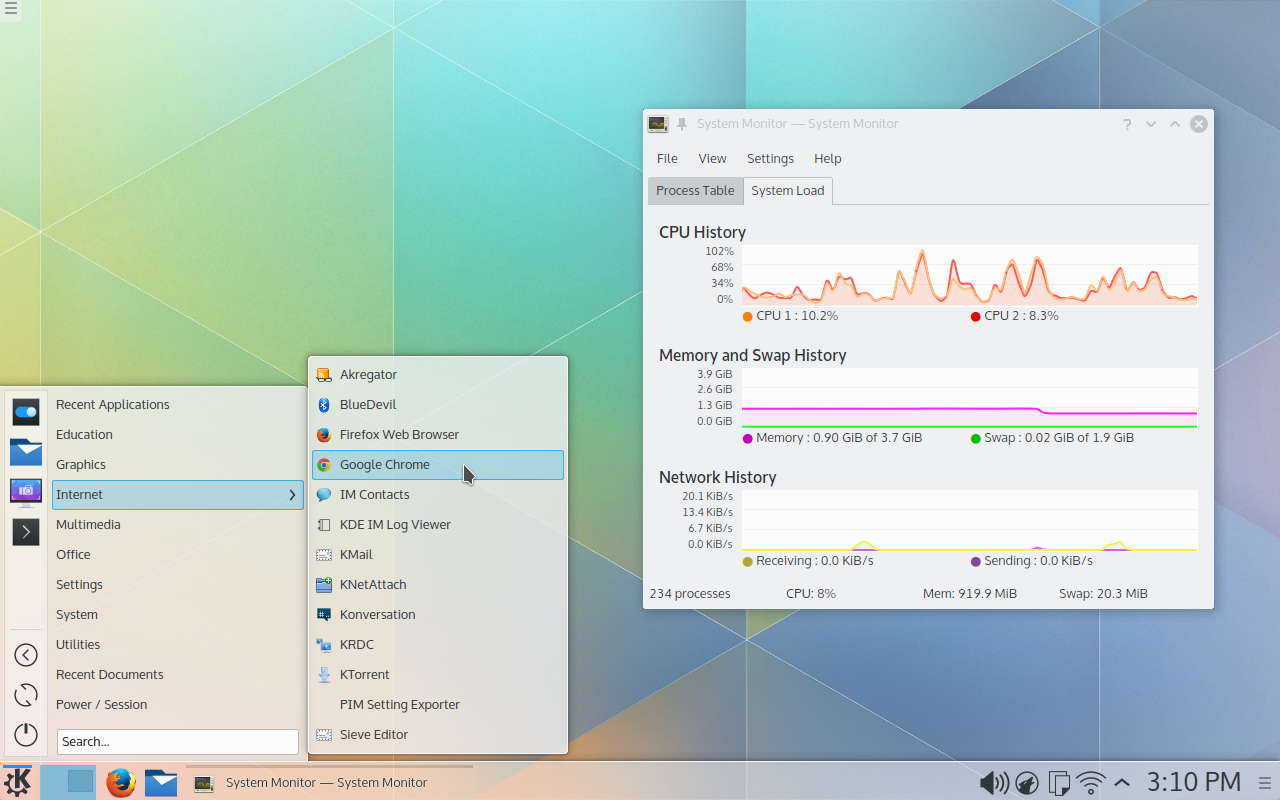Viewport: 1280px width, 800px height.
Task: Open the Settings menu in System Monitor
Action: click(x=770, y=158)
